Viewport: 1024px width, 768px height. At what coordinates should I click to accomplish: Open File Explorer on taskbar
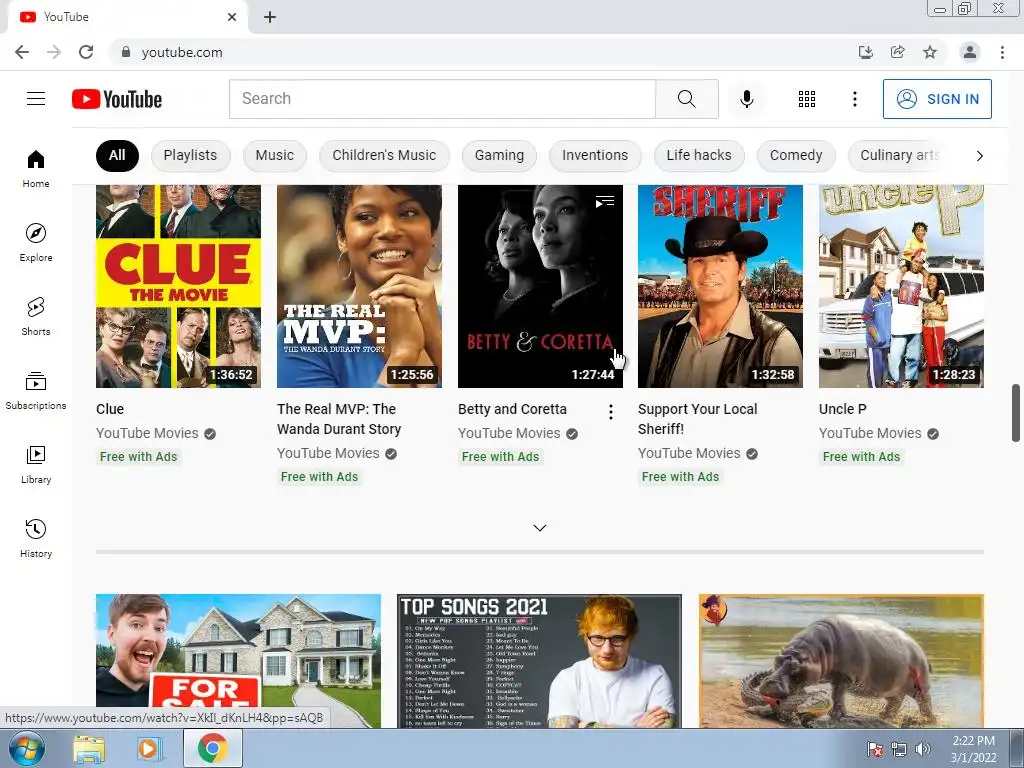pyautogui.click(x=89, y=749)
